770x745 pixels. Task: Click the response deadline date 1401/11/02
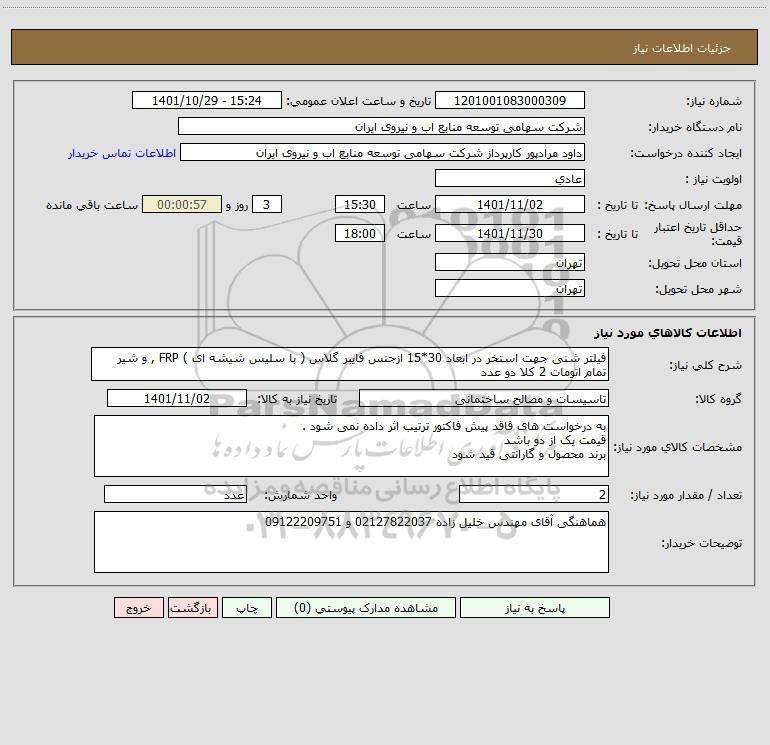[x=510, y=204]
